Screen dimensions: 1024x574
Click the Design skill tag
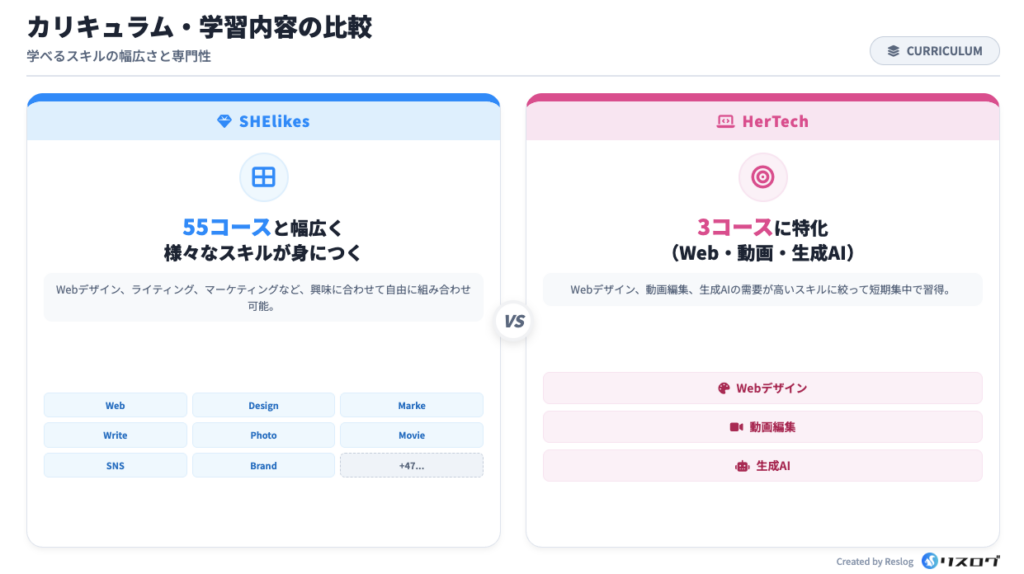(x=264, y=406)
